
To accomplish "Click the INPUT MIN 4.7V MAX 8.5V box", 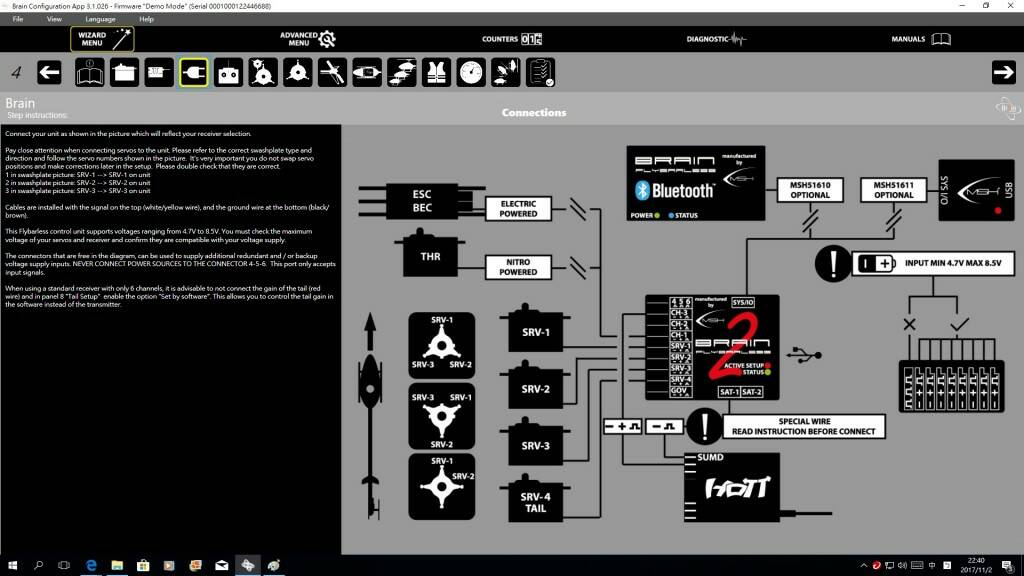I will 933,263.
